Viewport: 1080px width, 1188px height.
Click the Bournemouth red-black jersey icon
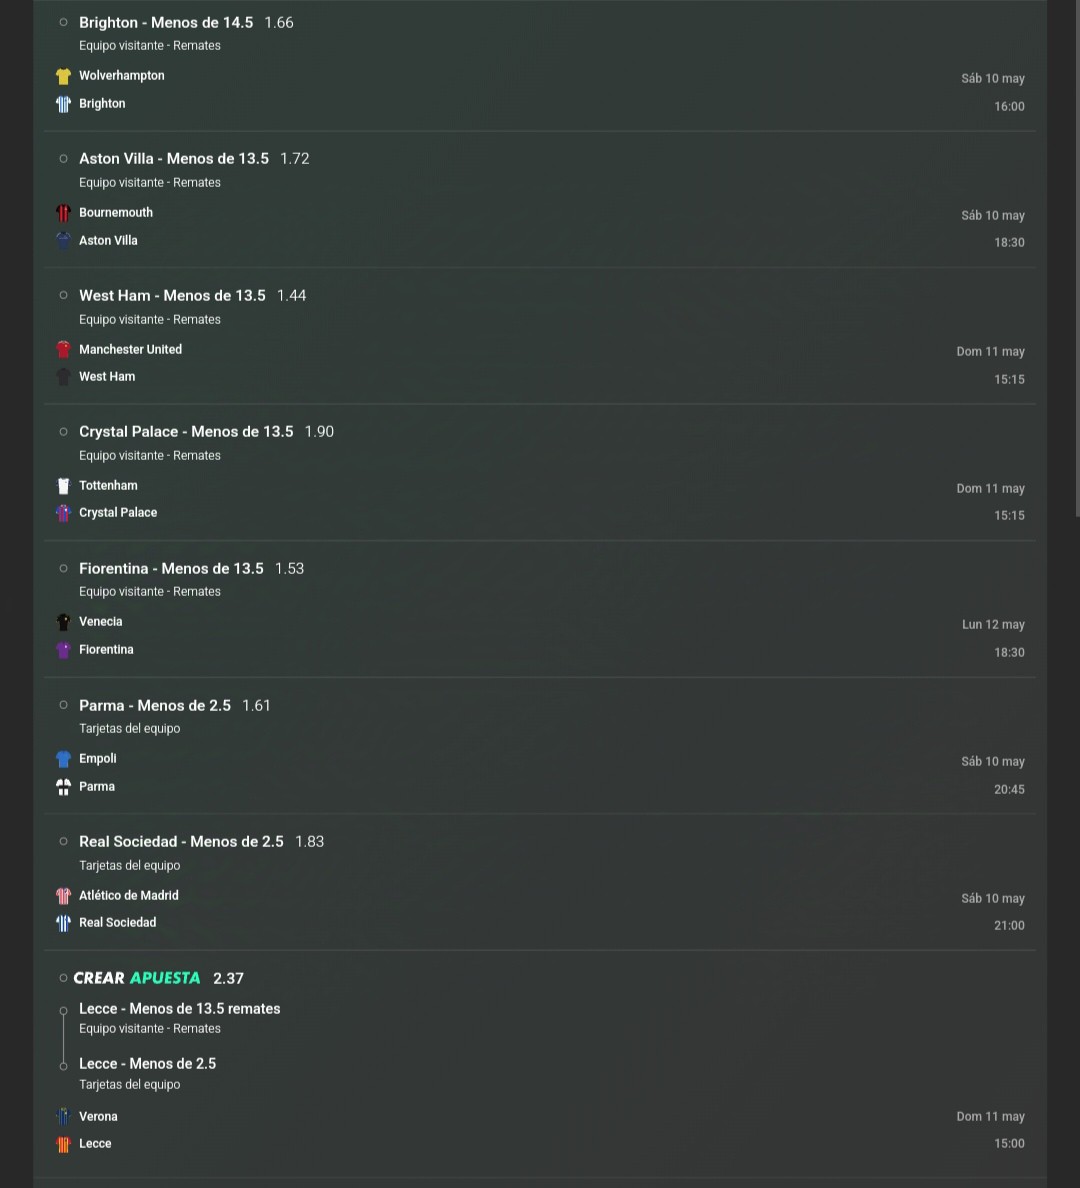pos(64,213)
